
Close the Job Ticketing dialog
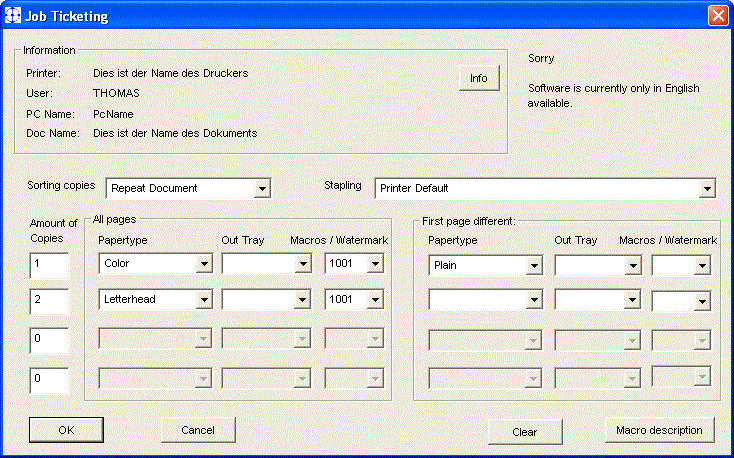pyautogui.click(x=716, y=16)
